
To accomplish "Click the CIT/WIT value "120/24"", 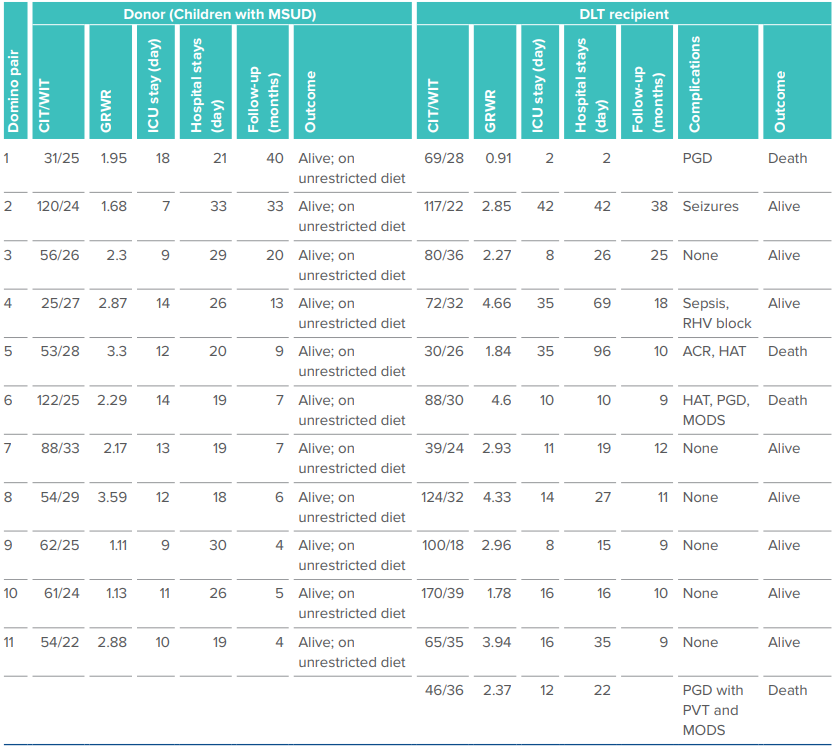I will (x=58, y=206).
